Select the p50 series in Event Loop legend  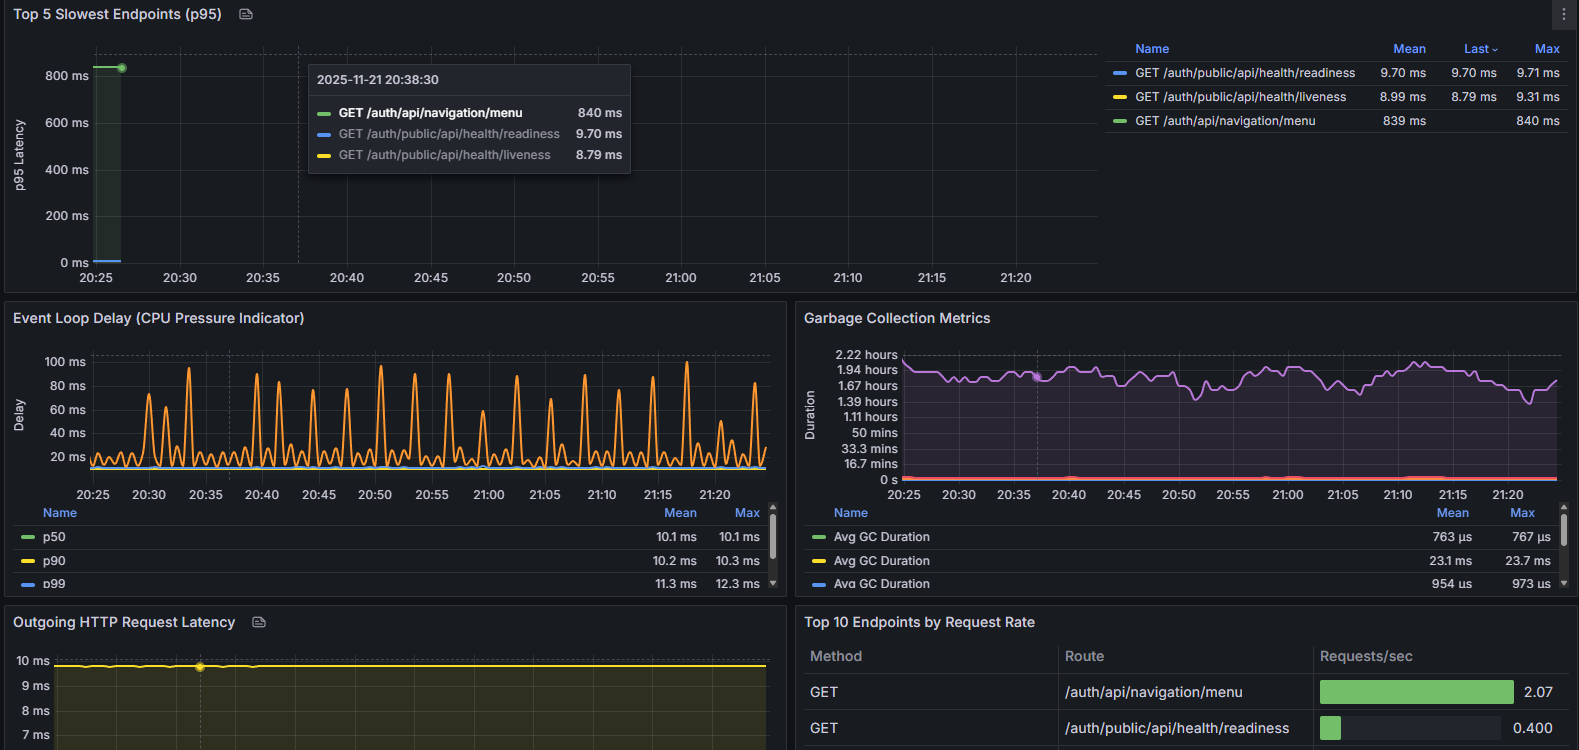pyautogui.click(x=54, y=537)
